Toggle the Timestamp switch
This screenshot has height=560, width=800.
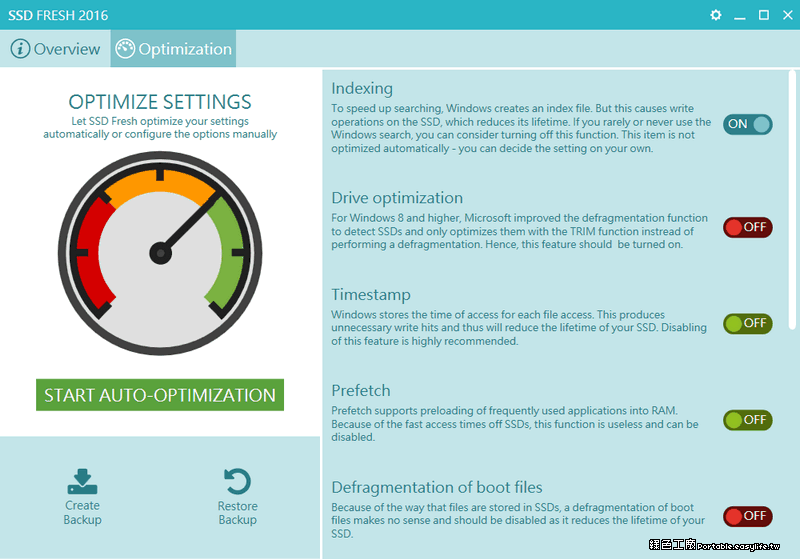pyautogui.click(x=747, y=323)
